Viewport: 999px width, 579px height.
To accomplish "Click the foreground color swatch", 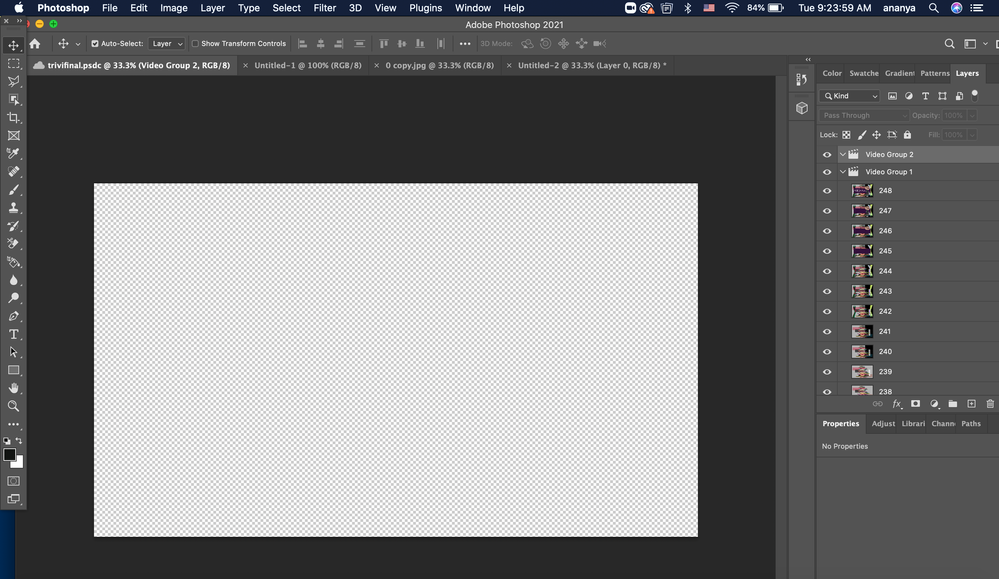I will [x=11, y=453].
